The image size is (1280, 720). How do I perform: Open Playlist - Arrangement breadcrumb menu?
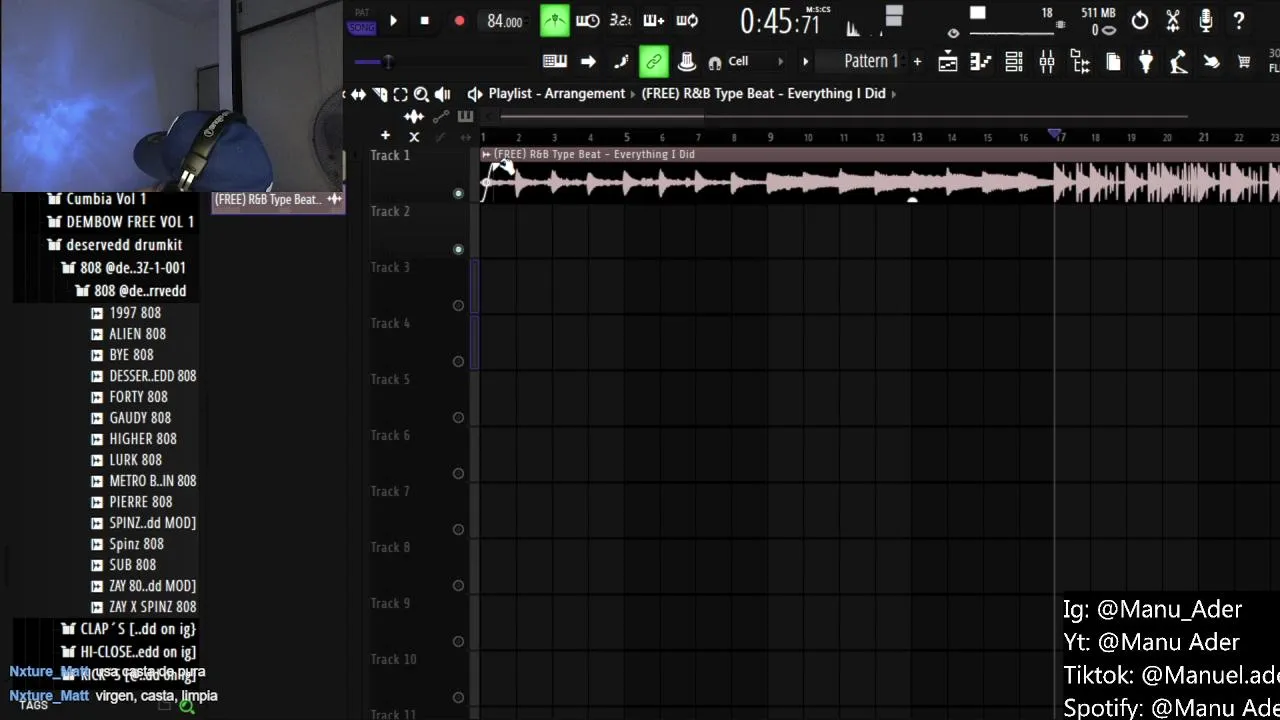pos(557,93)
